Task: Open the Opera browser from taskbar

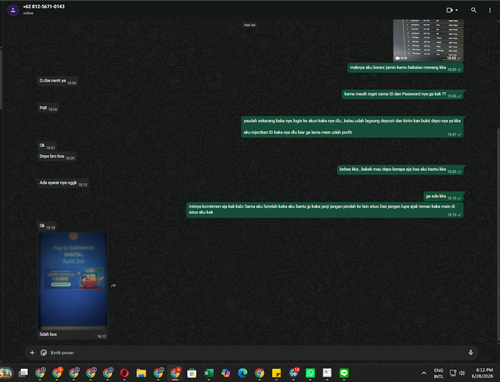Action: (124, 373)
